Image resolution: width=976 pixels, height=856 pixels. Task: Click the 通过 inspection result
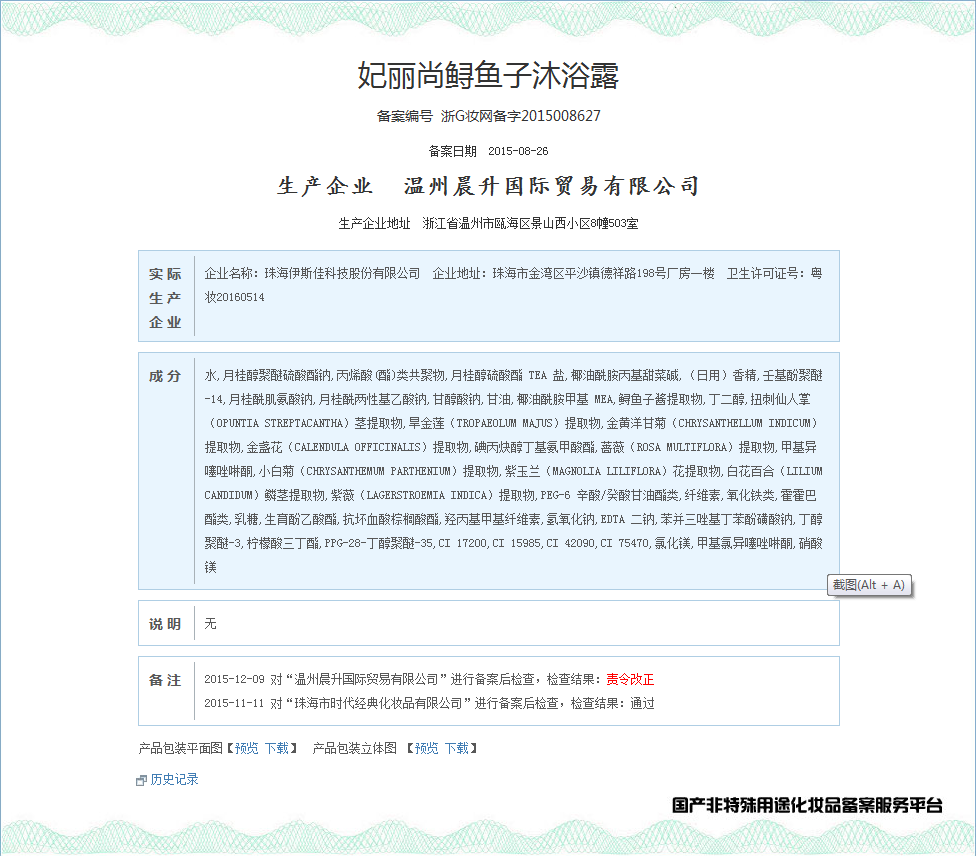[642, 703]
